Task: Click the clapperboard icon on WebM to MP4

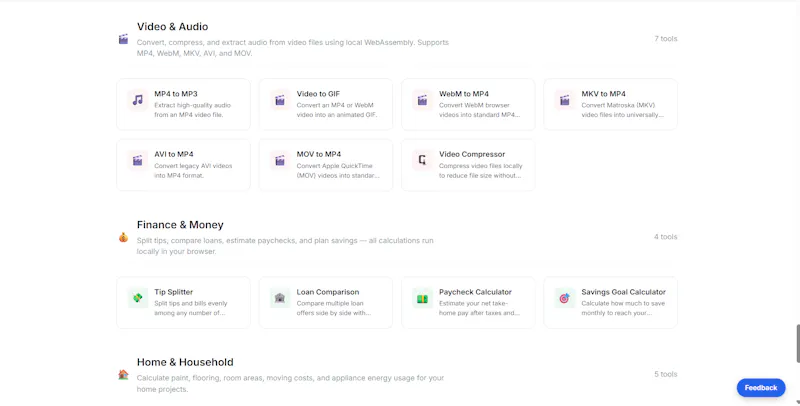Action: pyautogui.click(x=422, y=100)
